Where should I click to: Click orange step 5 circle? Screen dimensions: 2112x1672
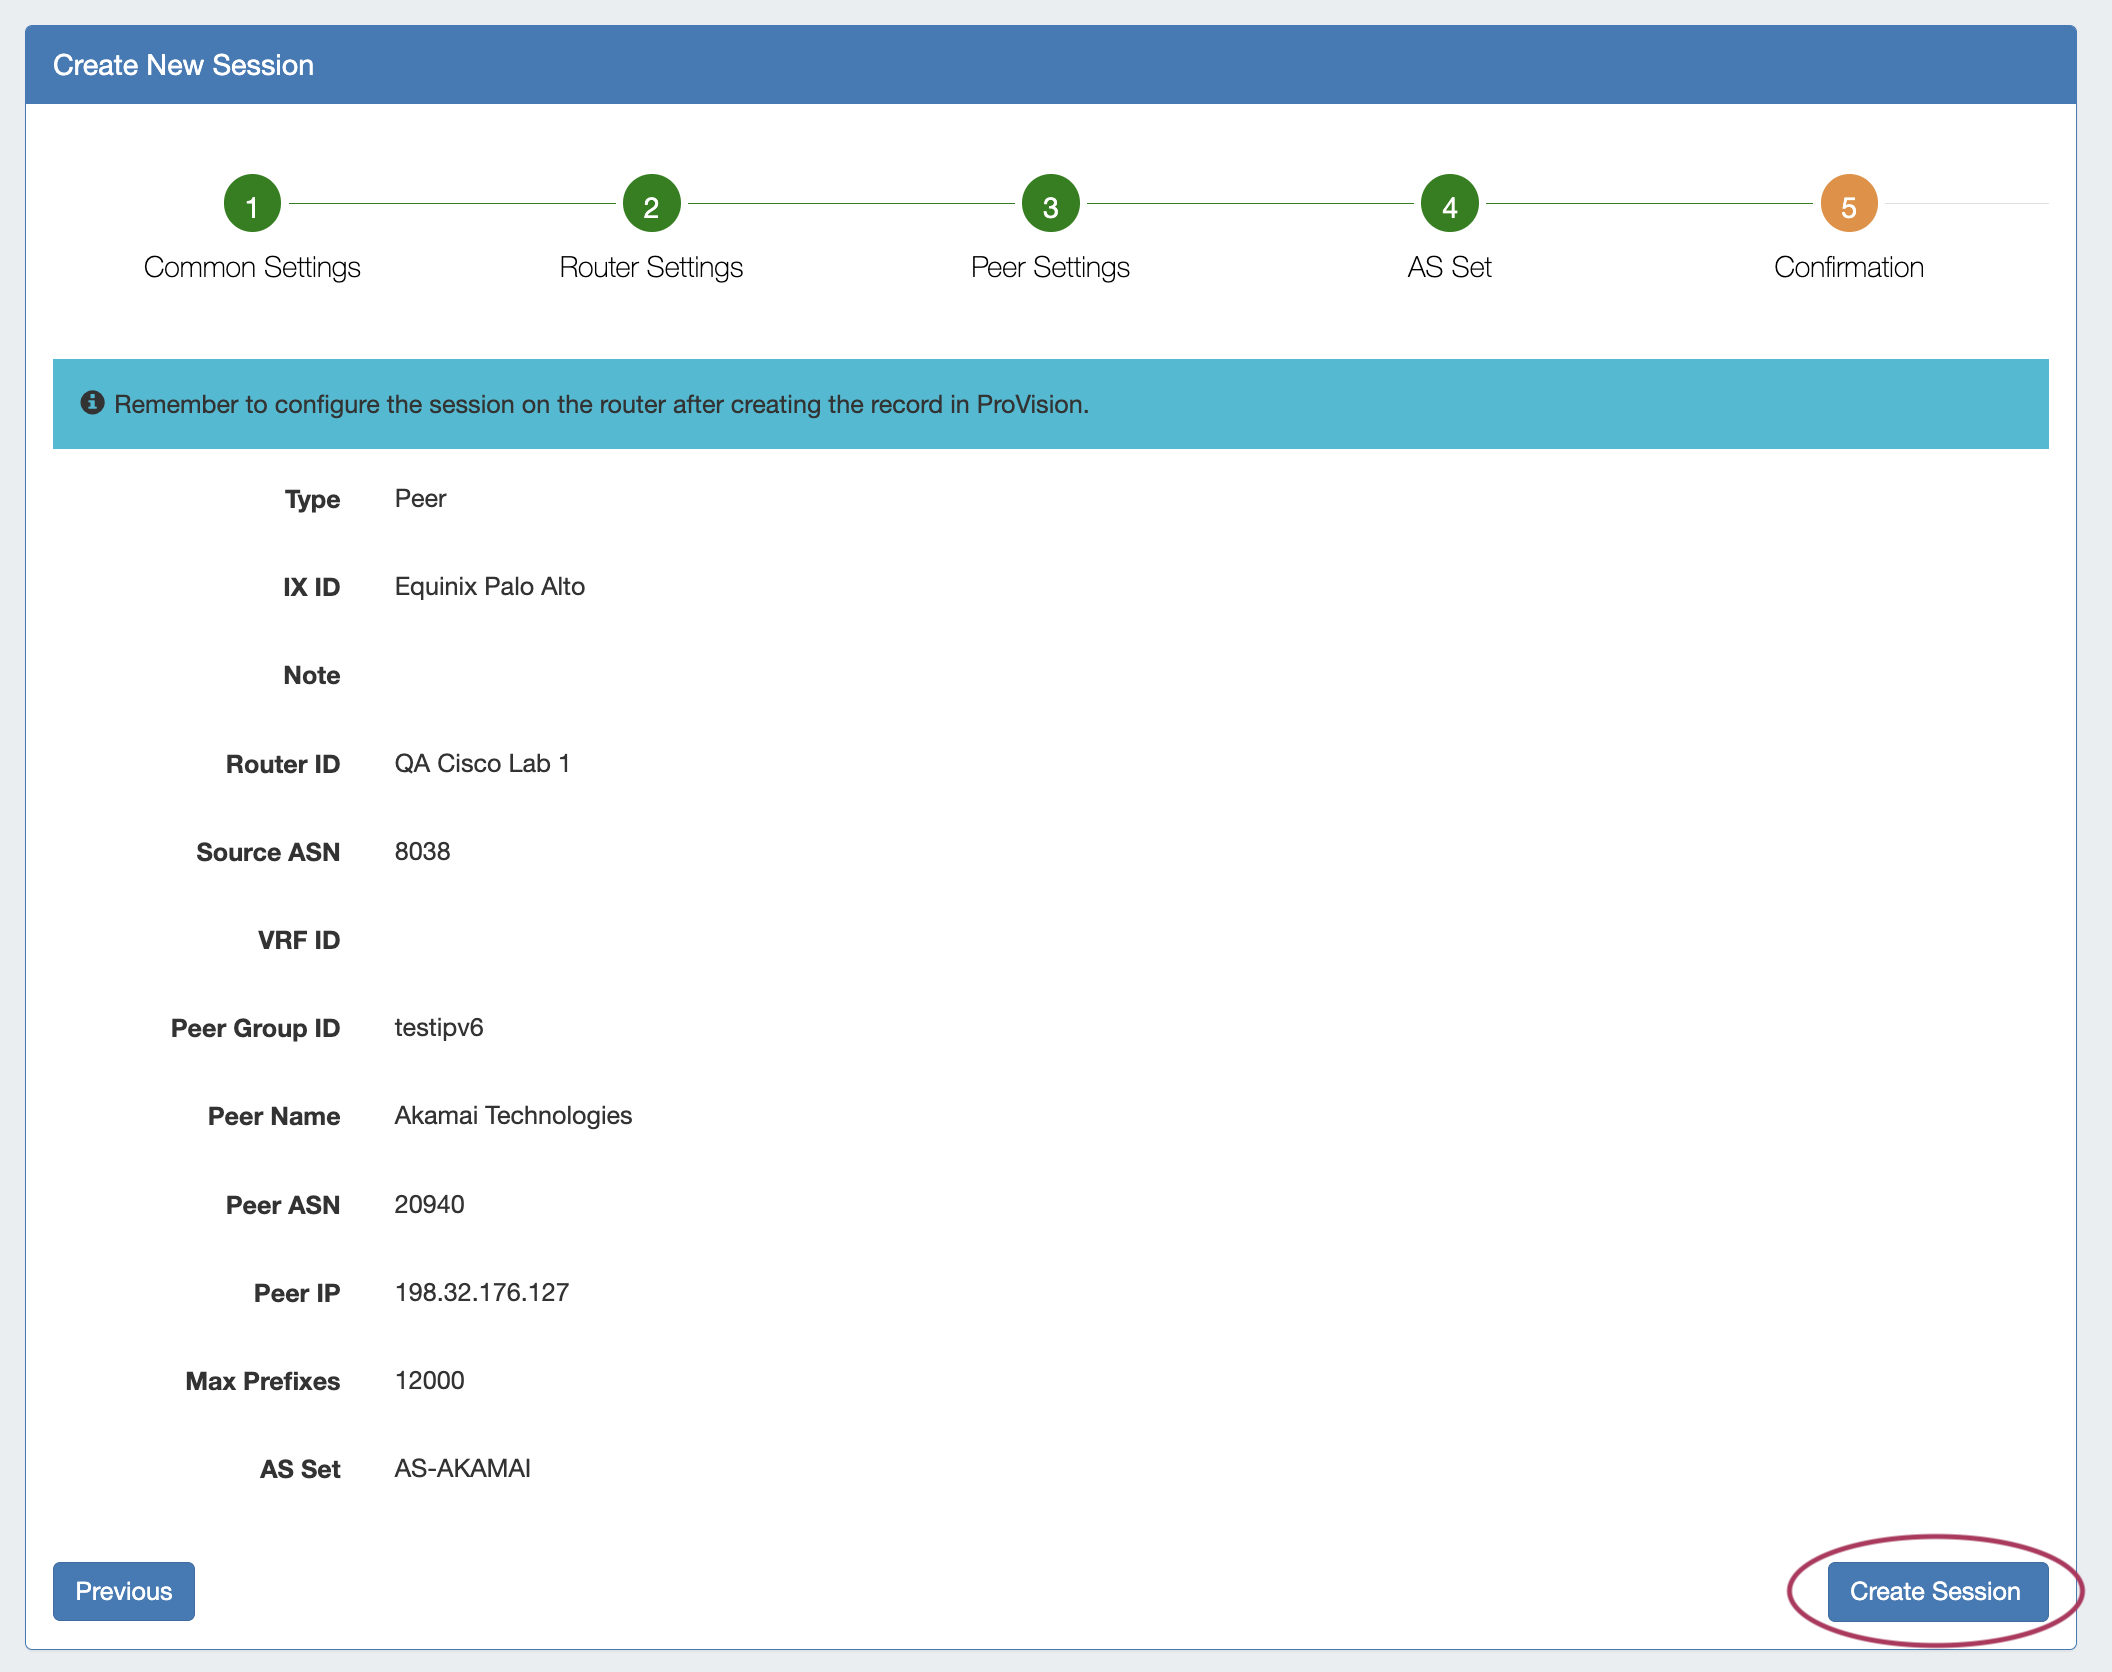coord(1848,204)
